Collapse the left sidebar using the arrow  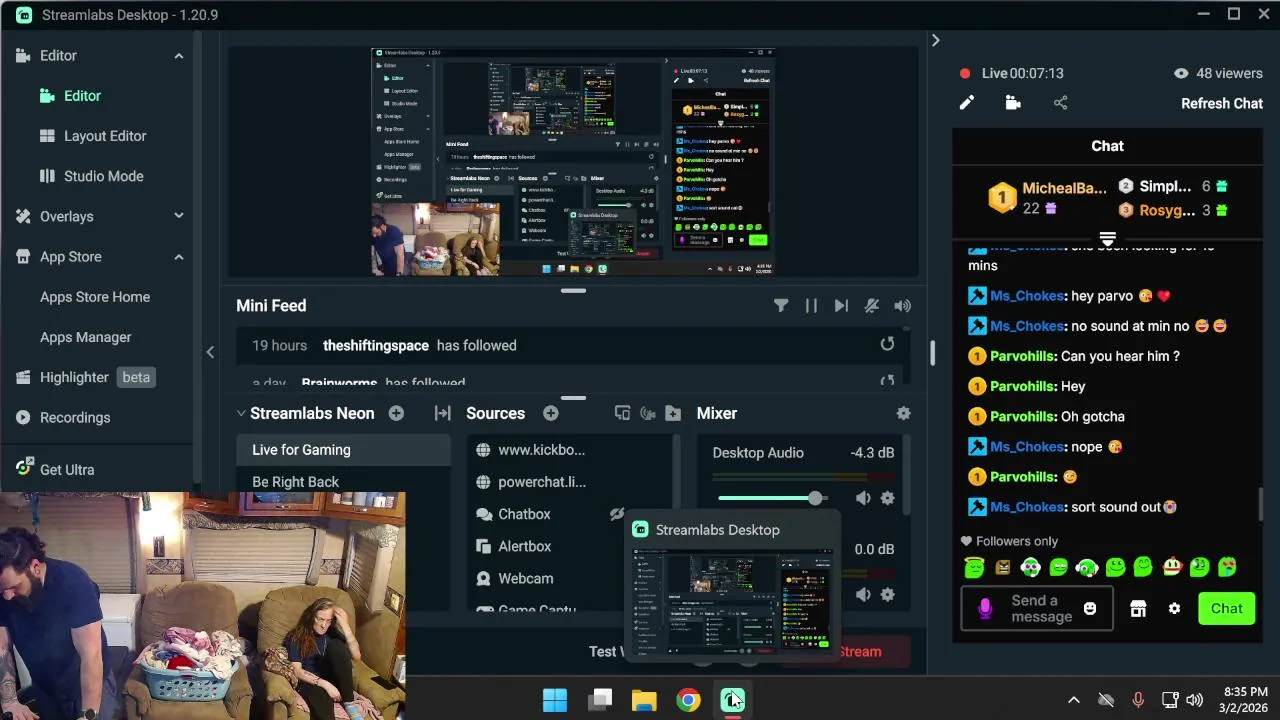click(x=210, y=352)
